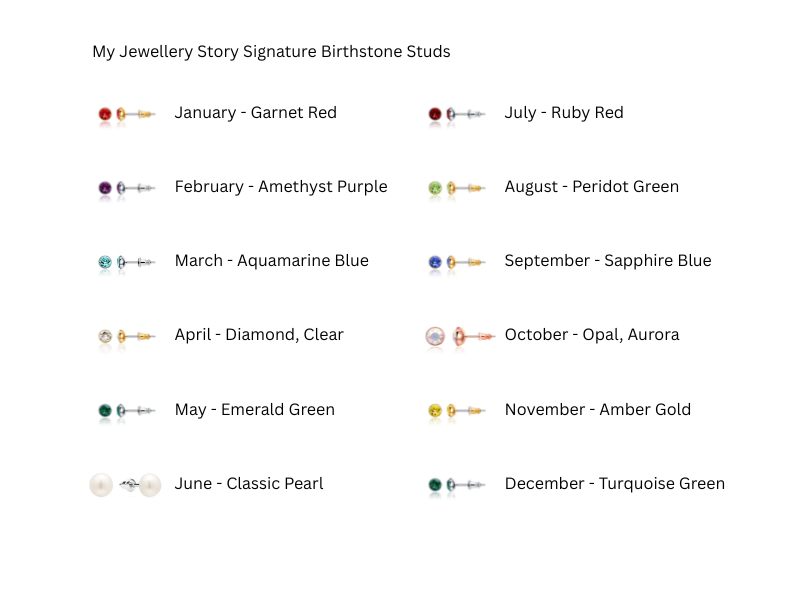Click the January garnet red stud image
800x600 pixels.
coord(126,114)
